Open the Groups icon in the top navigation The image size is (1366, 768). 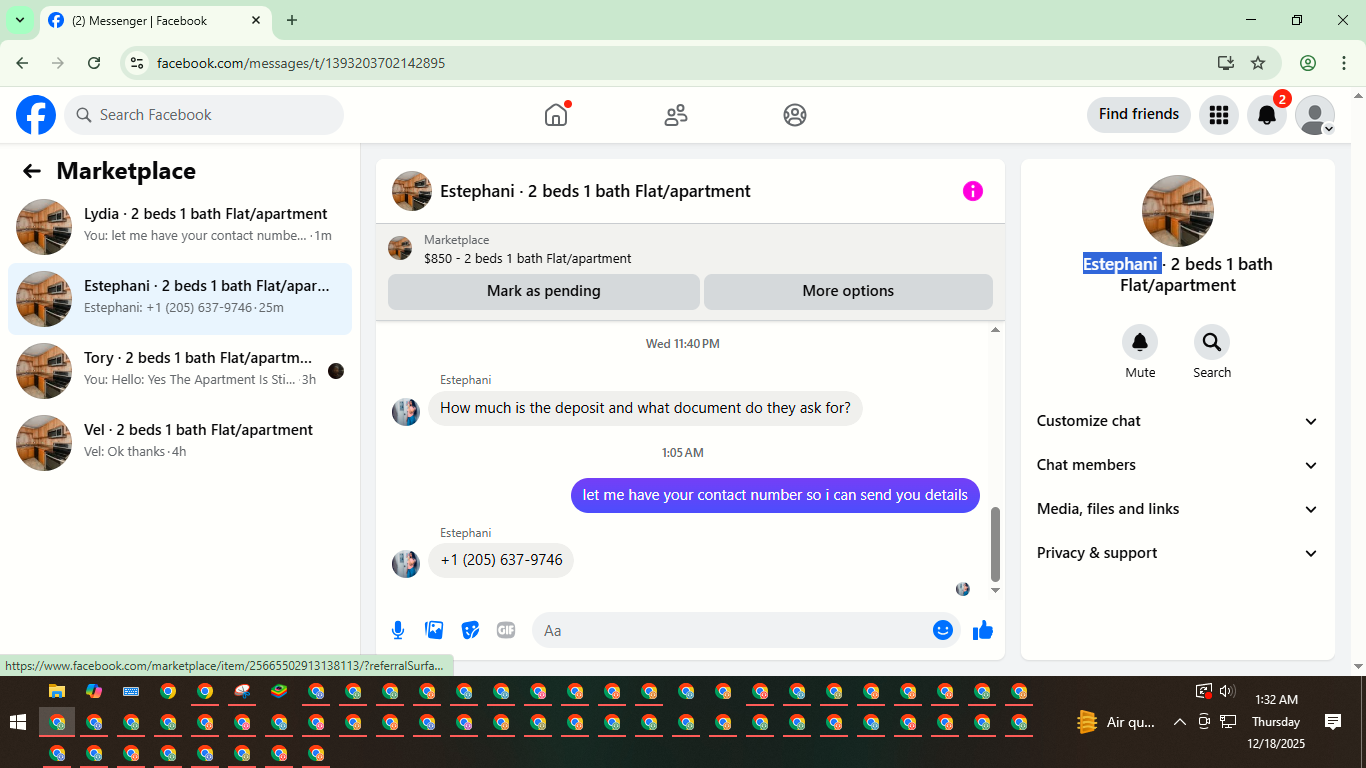click(x=795, y=115)
